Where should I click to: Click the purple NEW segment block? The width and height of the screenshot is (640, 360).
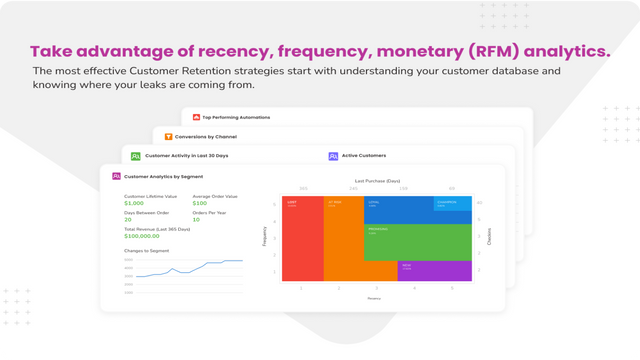(435, 271)
